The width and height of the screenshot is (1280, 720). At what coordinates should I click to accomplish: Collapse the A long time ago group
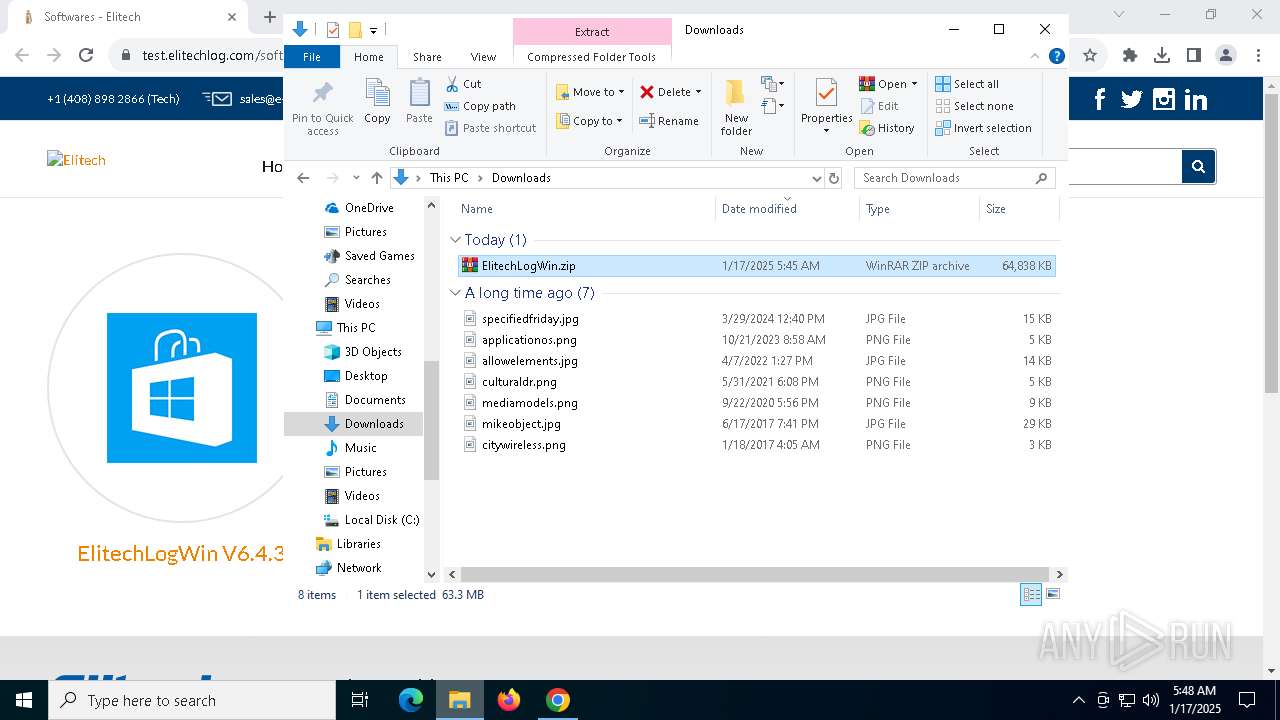(456, 293)
